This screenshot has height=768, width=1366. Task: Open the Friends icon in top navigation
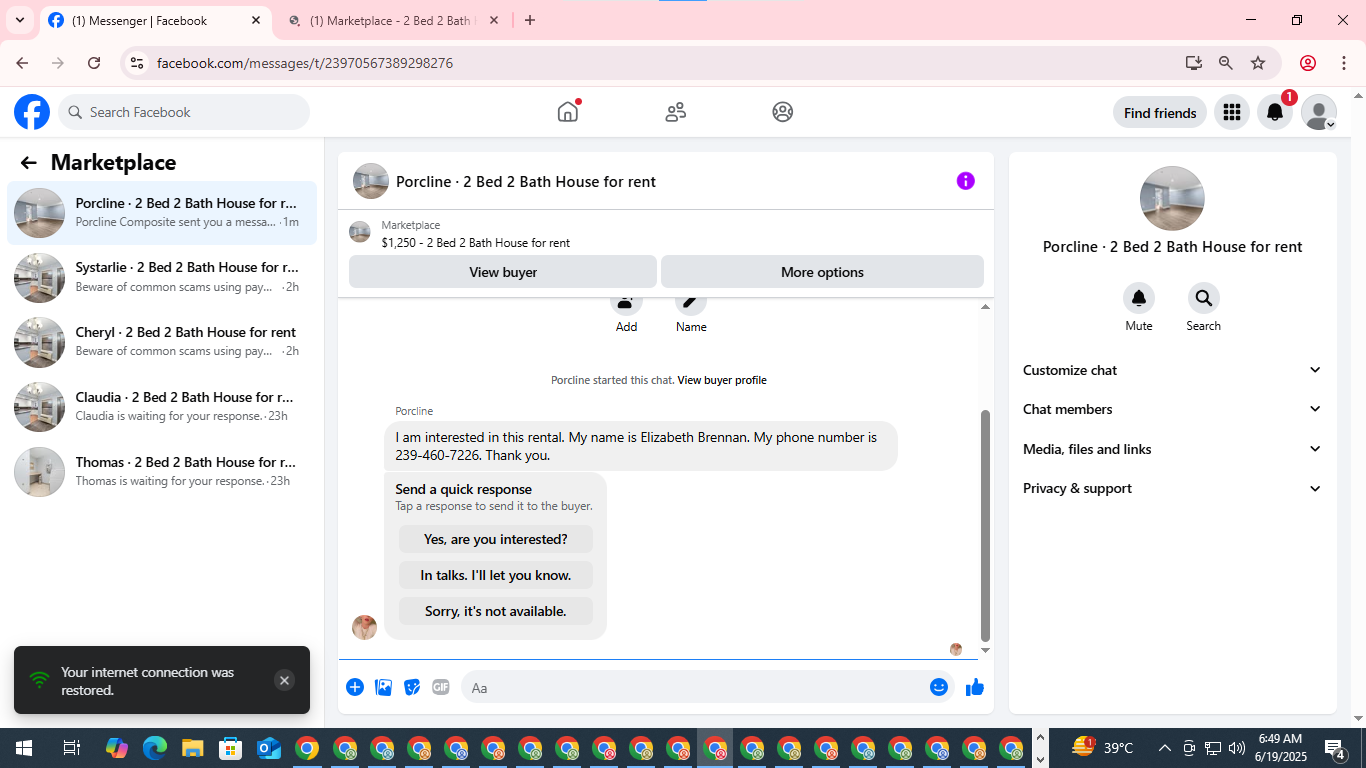(x=676, y=112)
